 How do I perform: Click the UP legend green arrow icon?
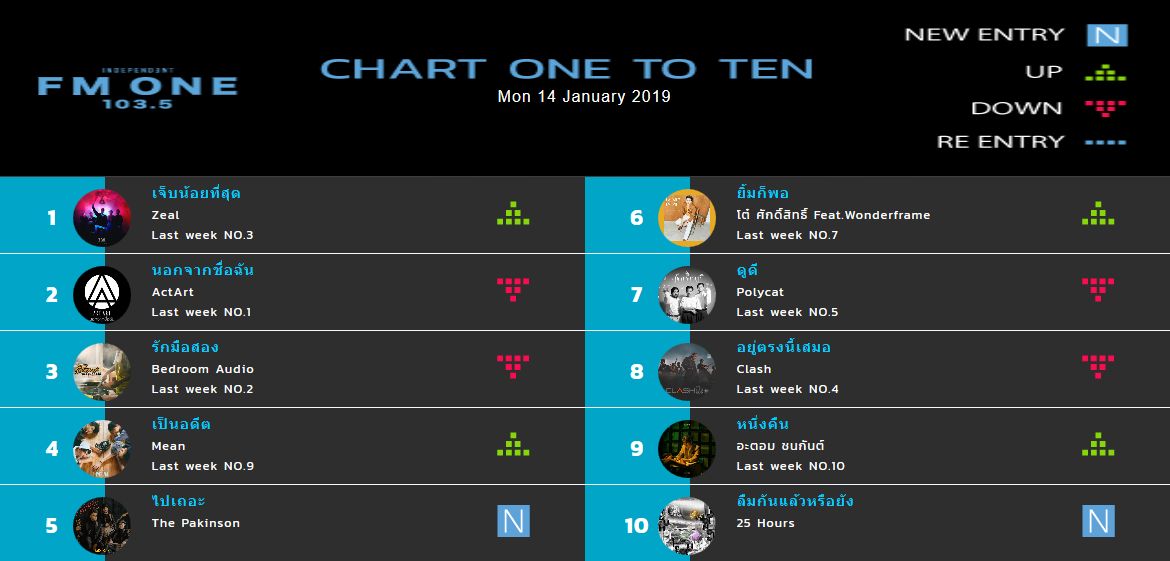pyautogui.click(x=1105, y=72)
